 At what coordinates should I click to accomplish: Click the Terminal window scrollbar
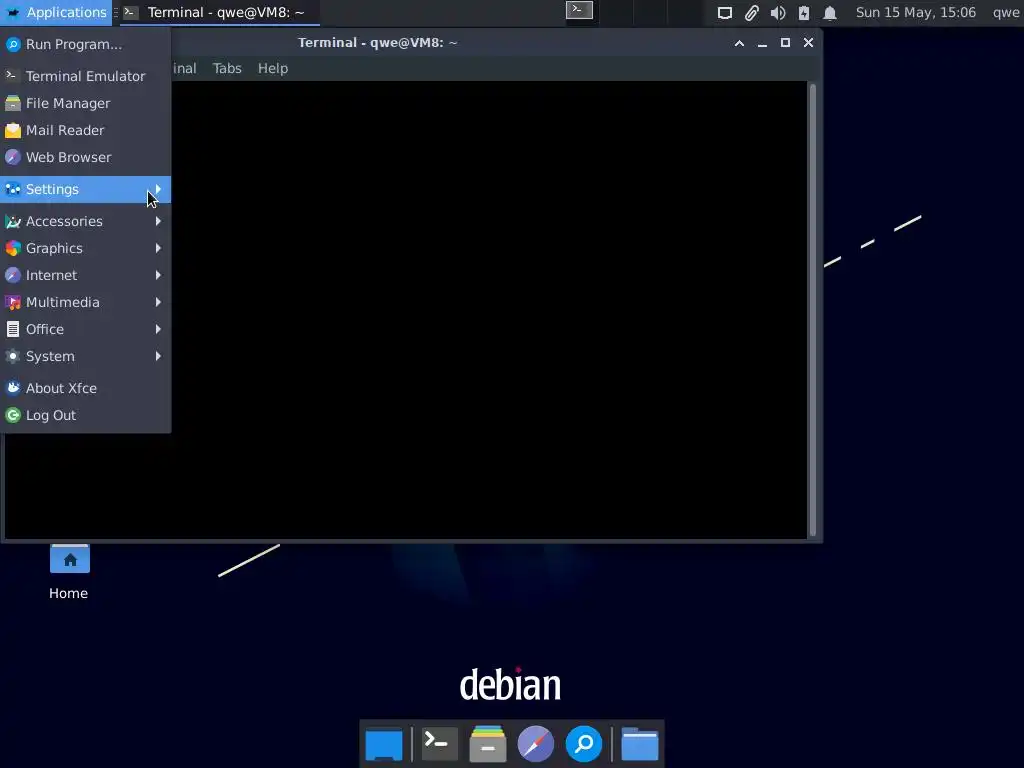pyautogui.click(x=812, y=310)
